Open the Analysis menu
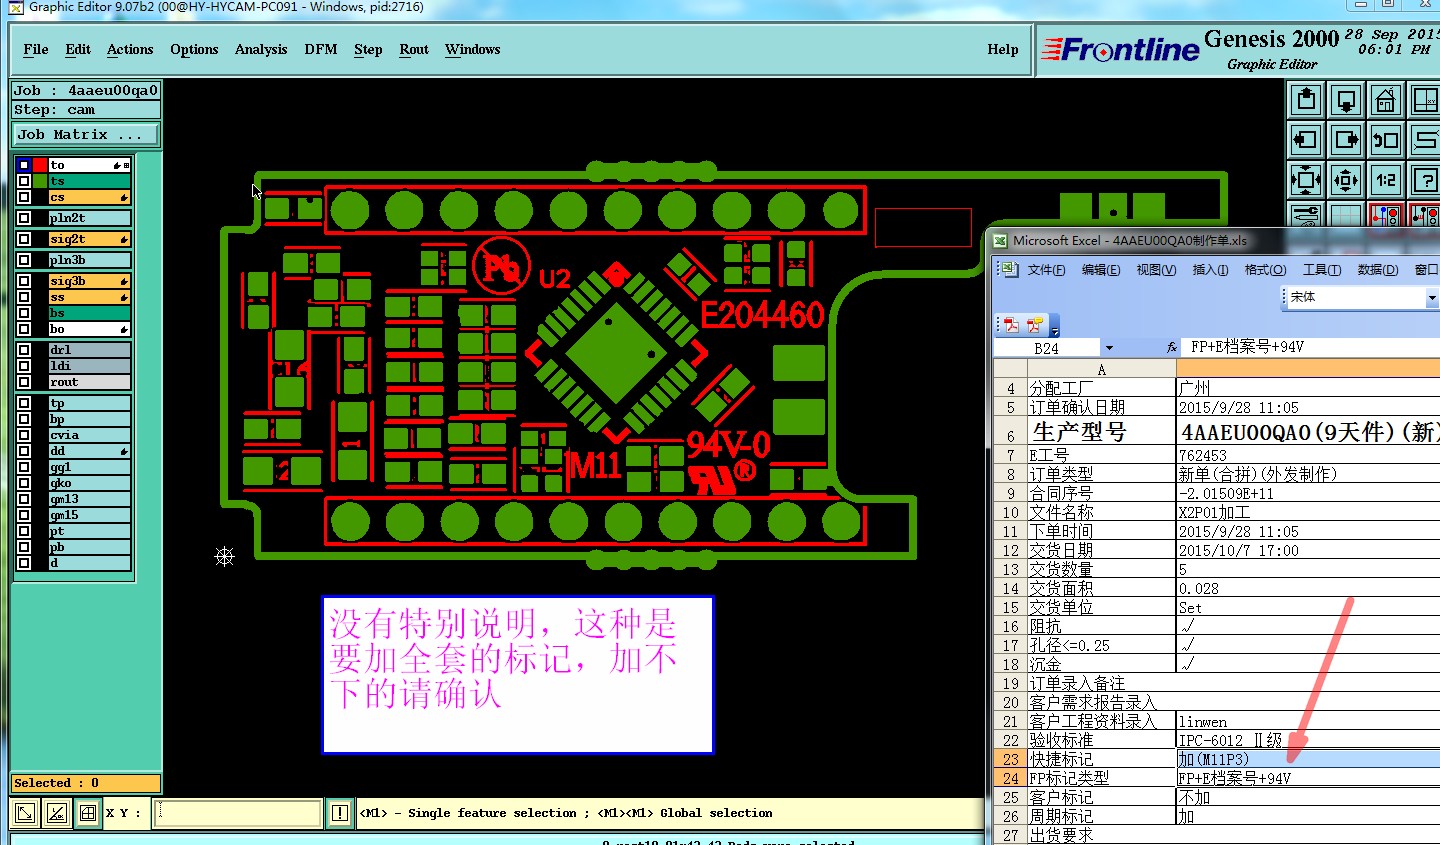This screenshot has width=1440, height=845. coord(261,49)
